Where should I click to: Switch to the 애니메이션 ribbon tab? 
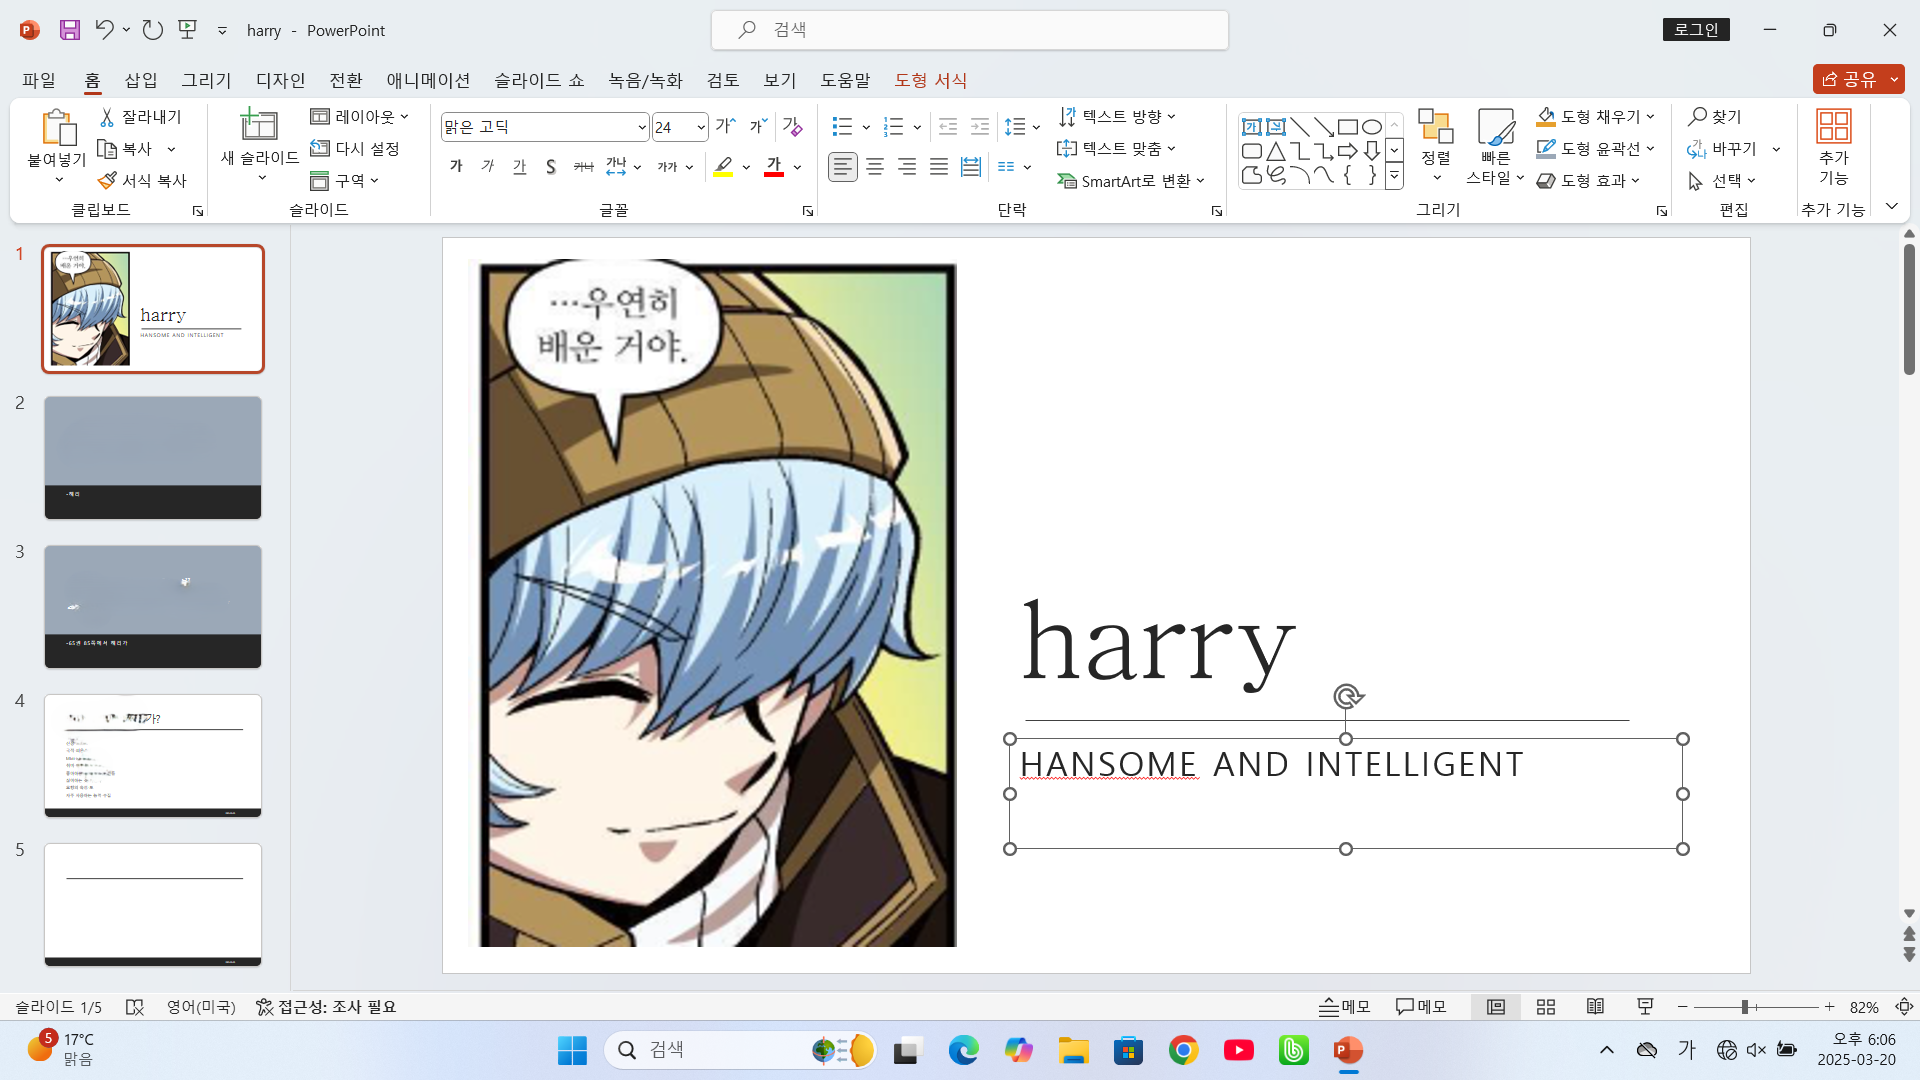click(x=428, y=80)
